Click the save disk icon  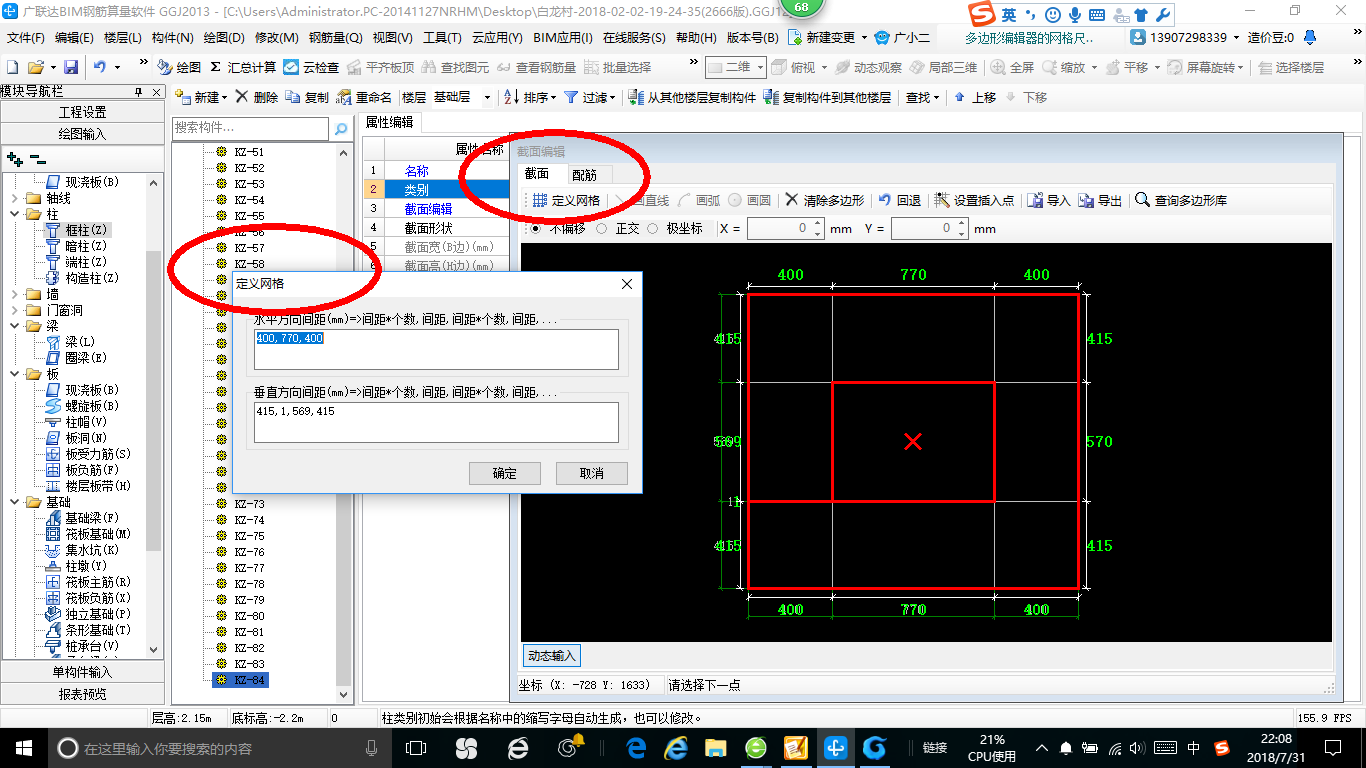71,67
